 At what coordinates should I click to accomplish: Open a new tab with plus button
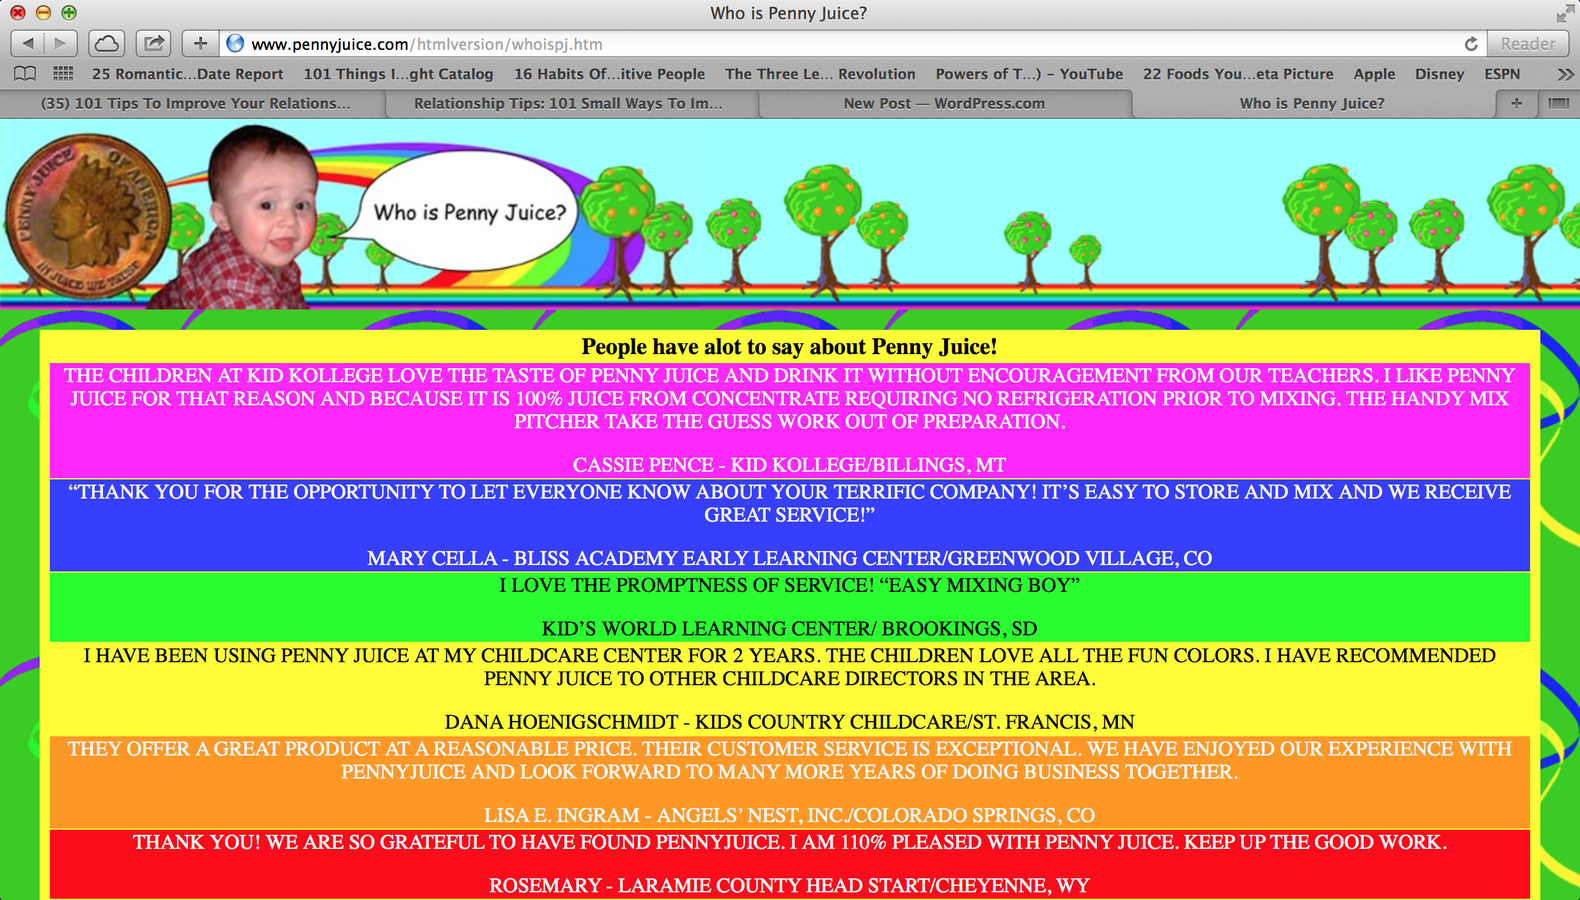pyautogui.click(x=1517, y=103)
